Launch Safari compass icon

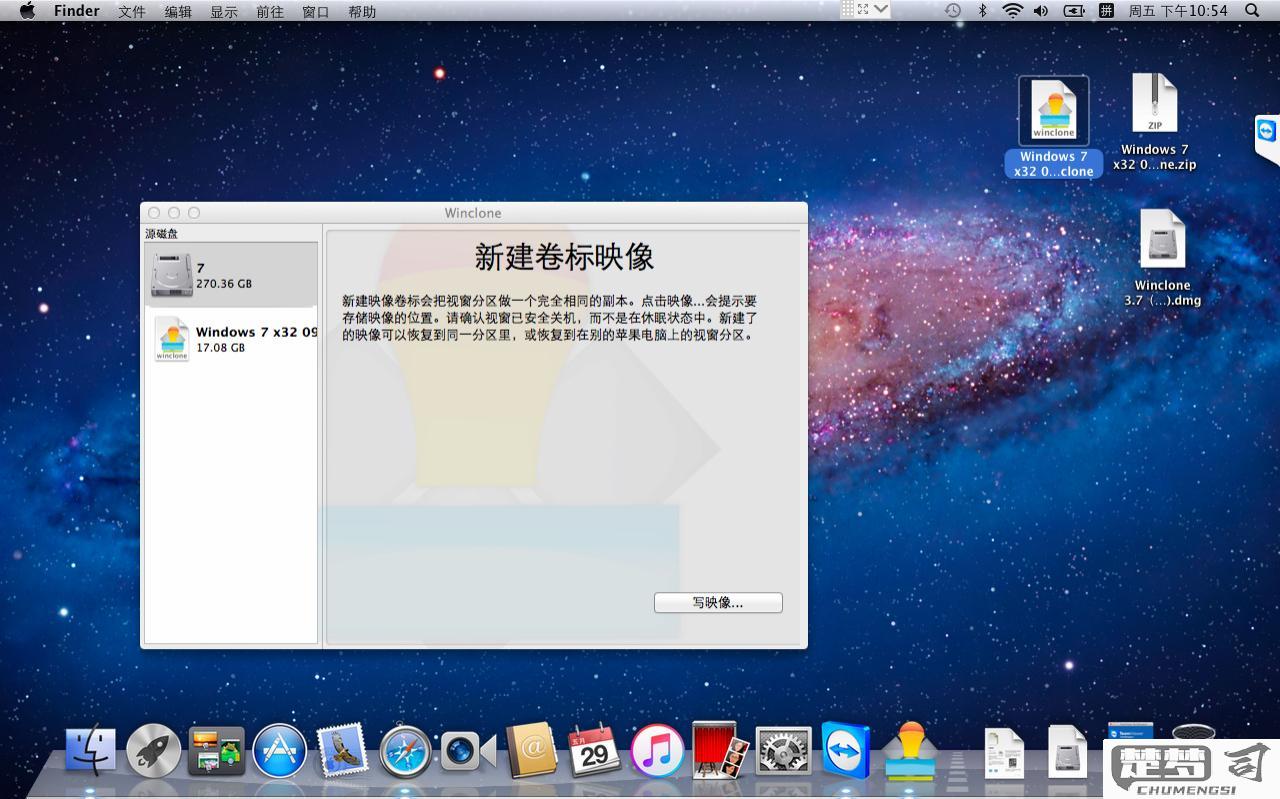pyautogui.click(x=406, y=751)
